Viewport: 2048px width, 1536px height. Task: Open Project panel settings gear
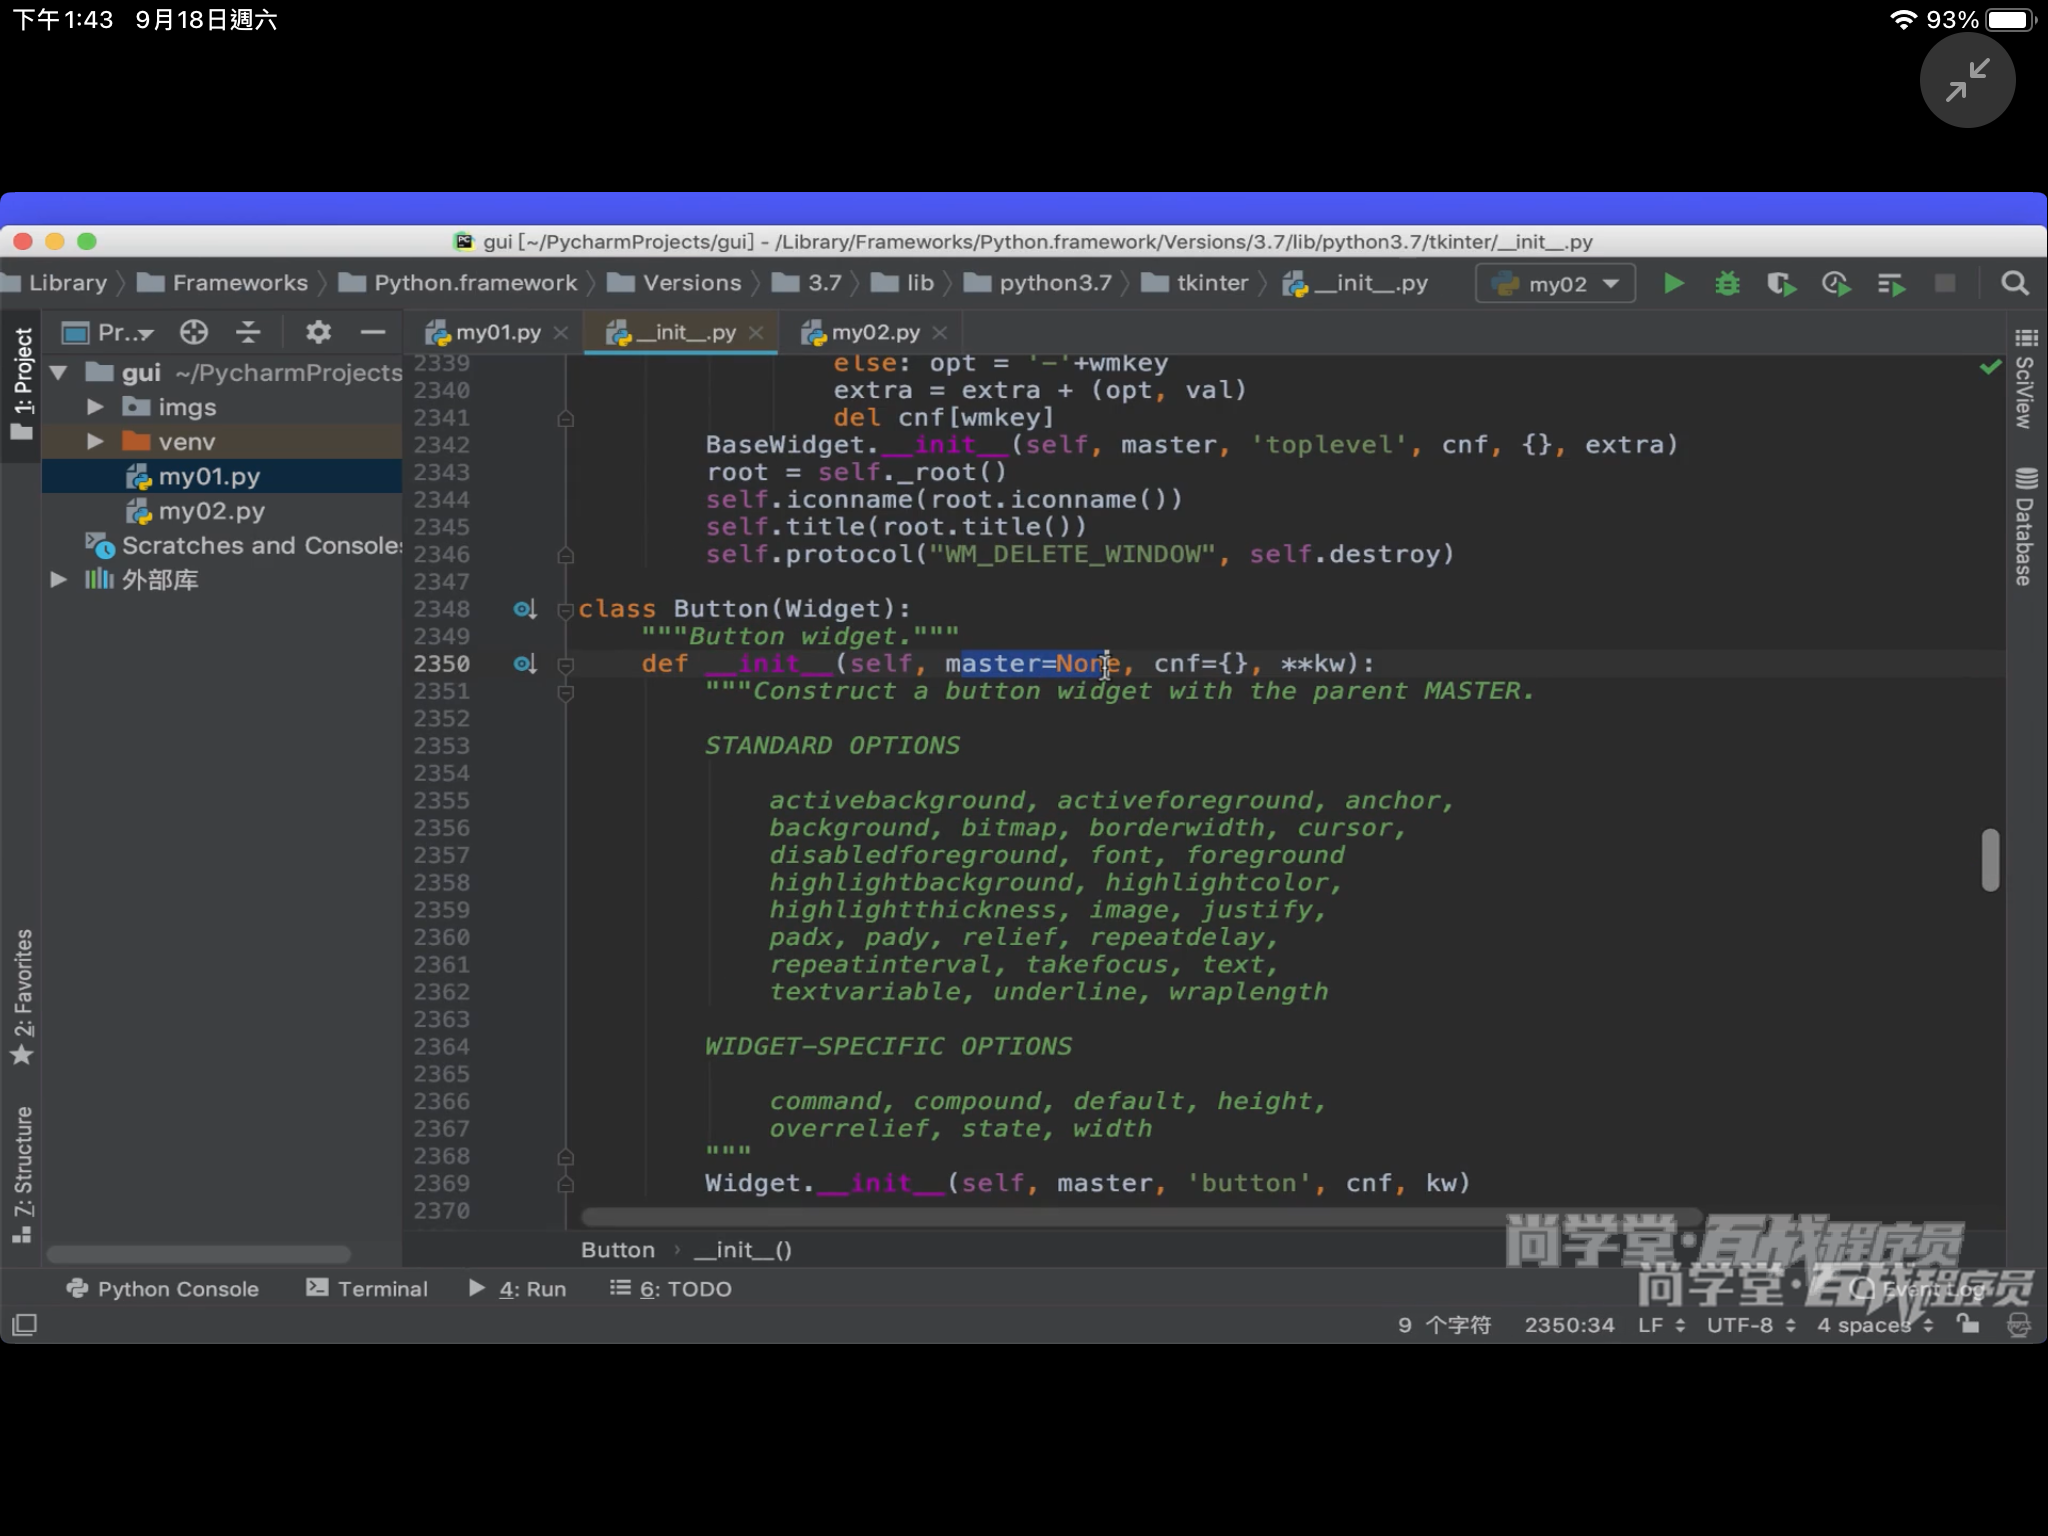pos(318,332)
